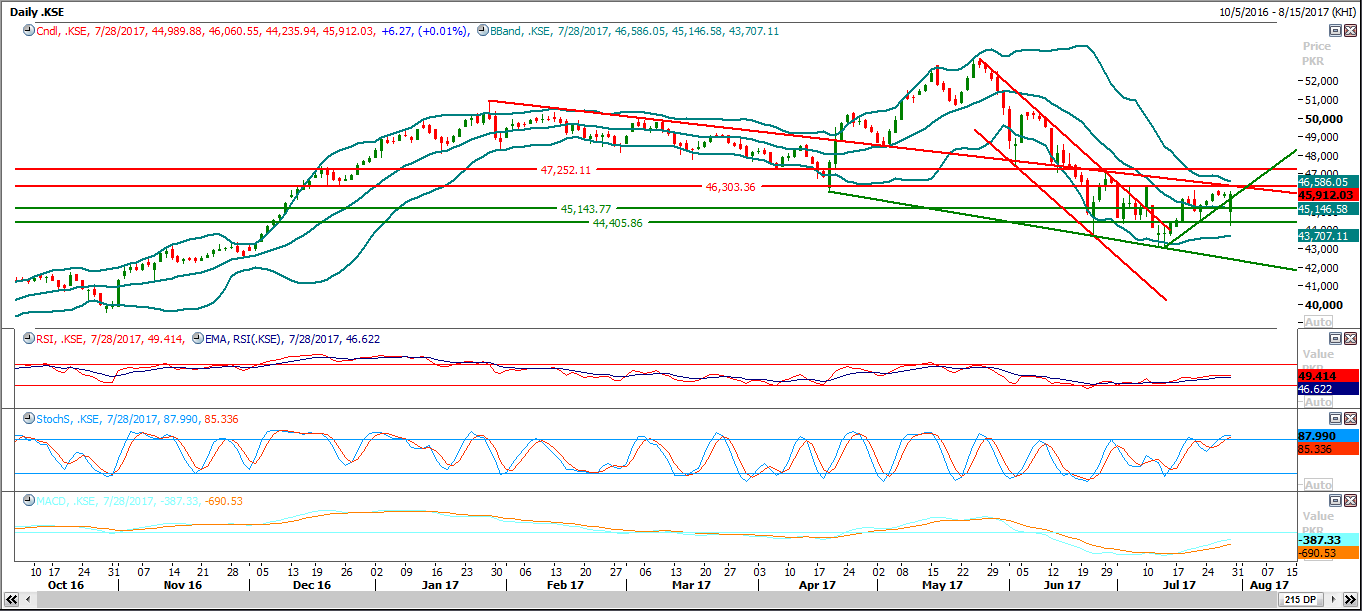This screenshot has width=1362, height=611.
Task: Click the clock icon beside Cndl legend
Action: [28, 31]
